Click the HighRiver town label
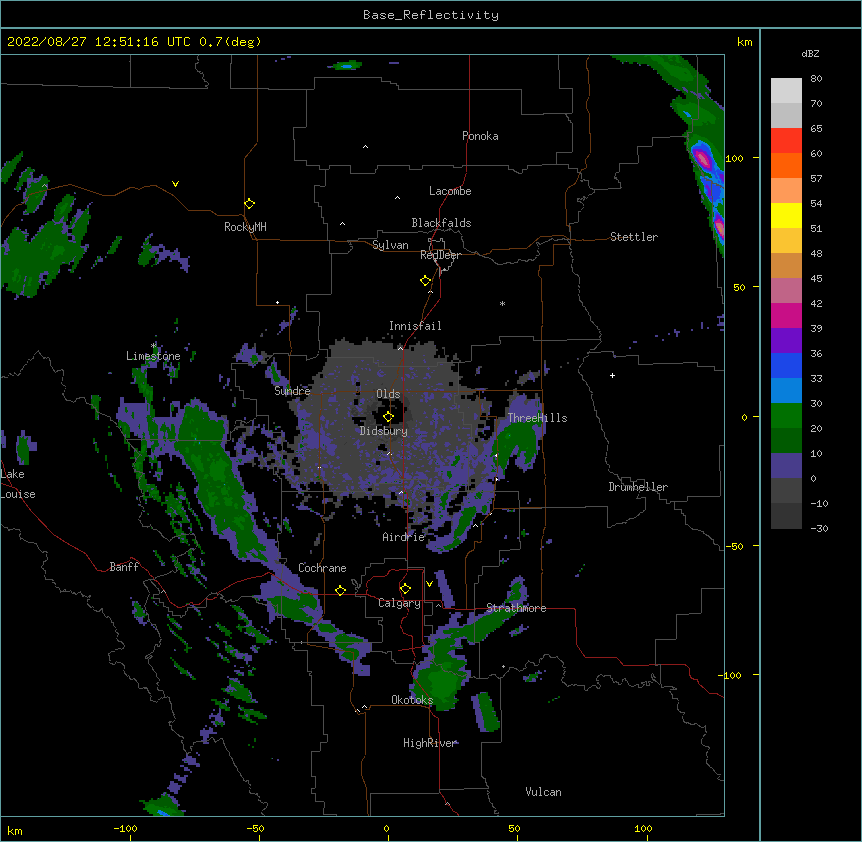 tap(430, 743)
